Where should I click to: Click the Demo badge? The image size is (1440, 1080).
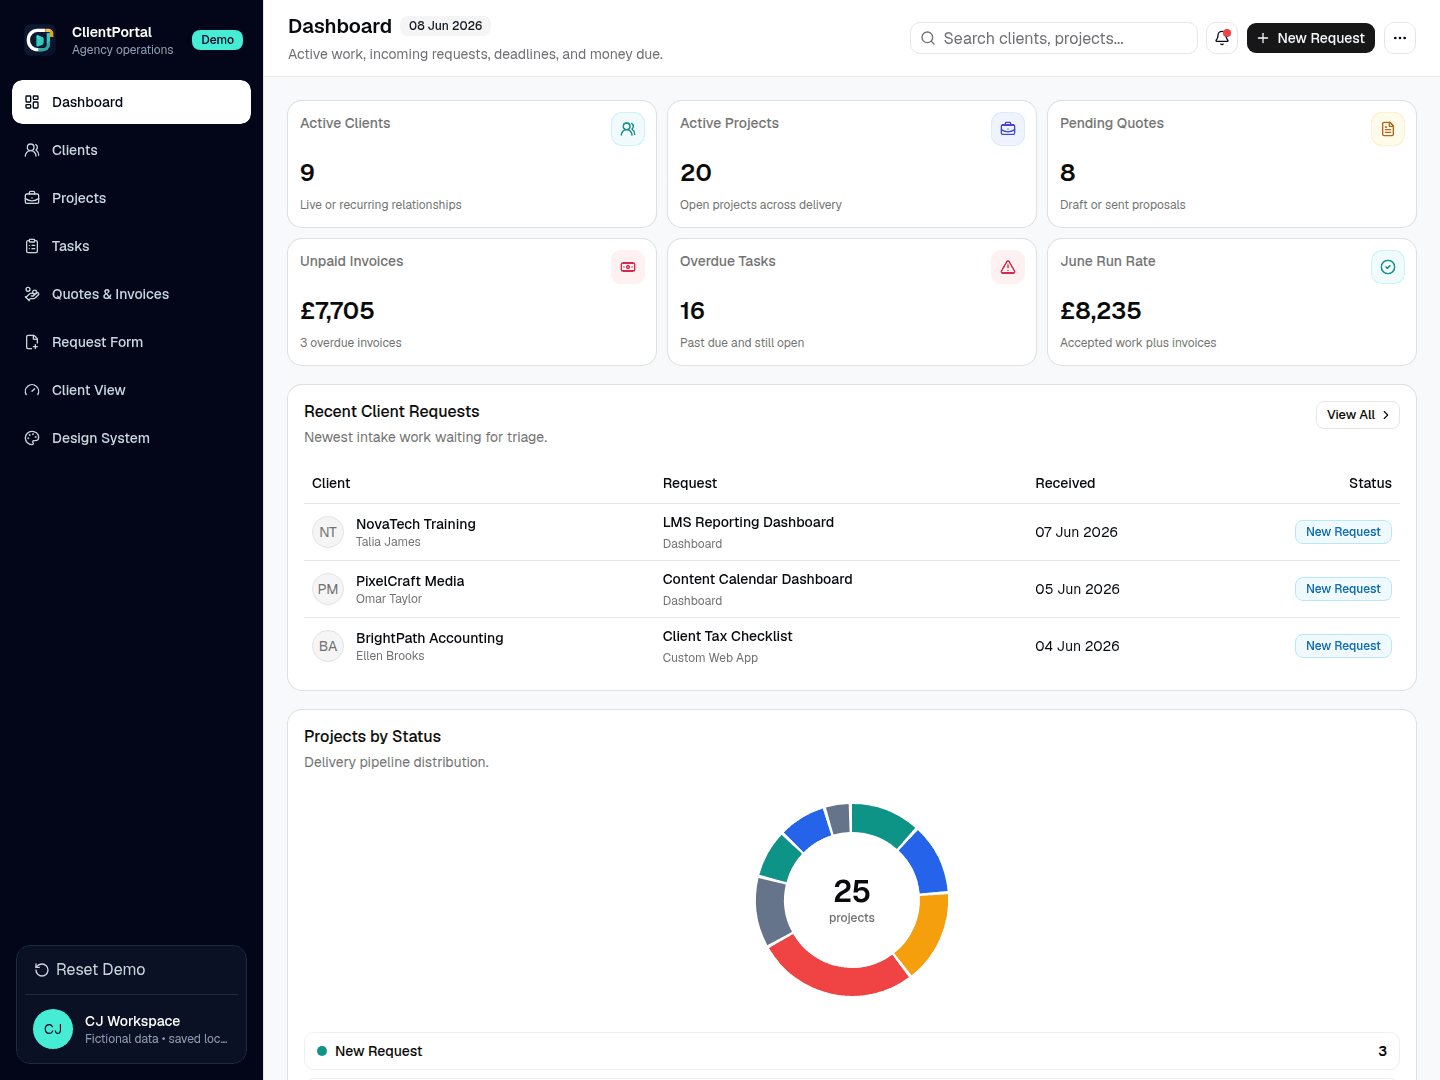[x=217, y=40]
